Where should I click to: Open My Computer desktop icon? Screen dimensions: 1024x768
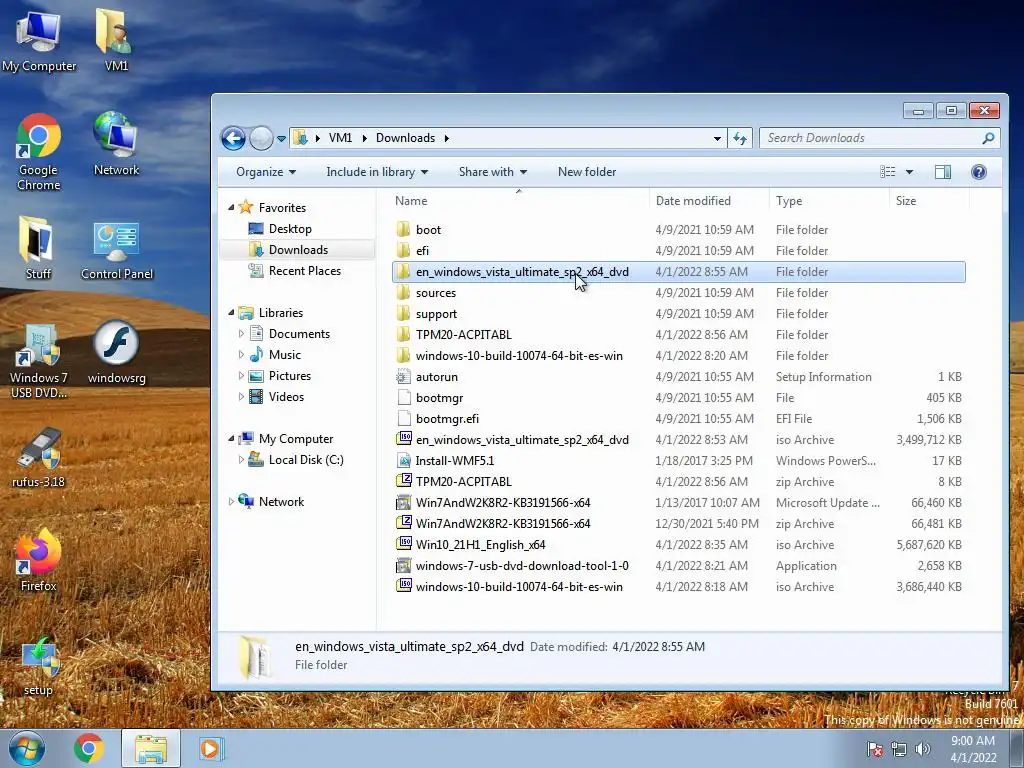point(39,40)
